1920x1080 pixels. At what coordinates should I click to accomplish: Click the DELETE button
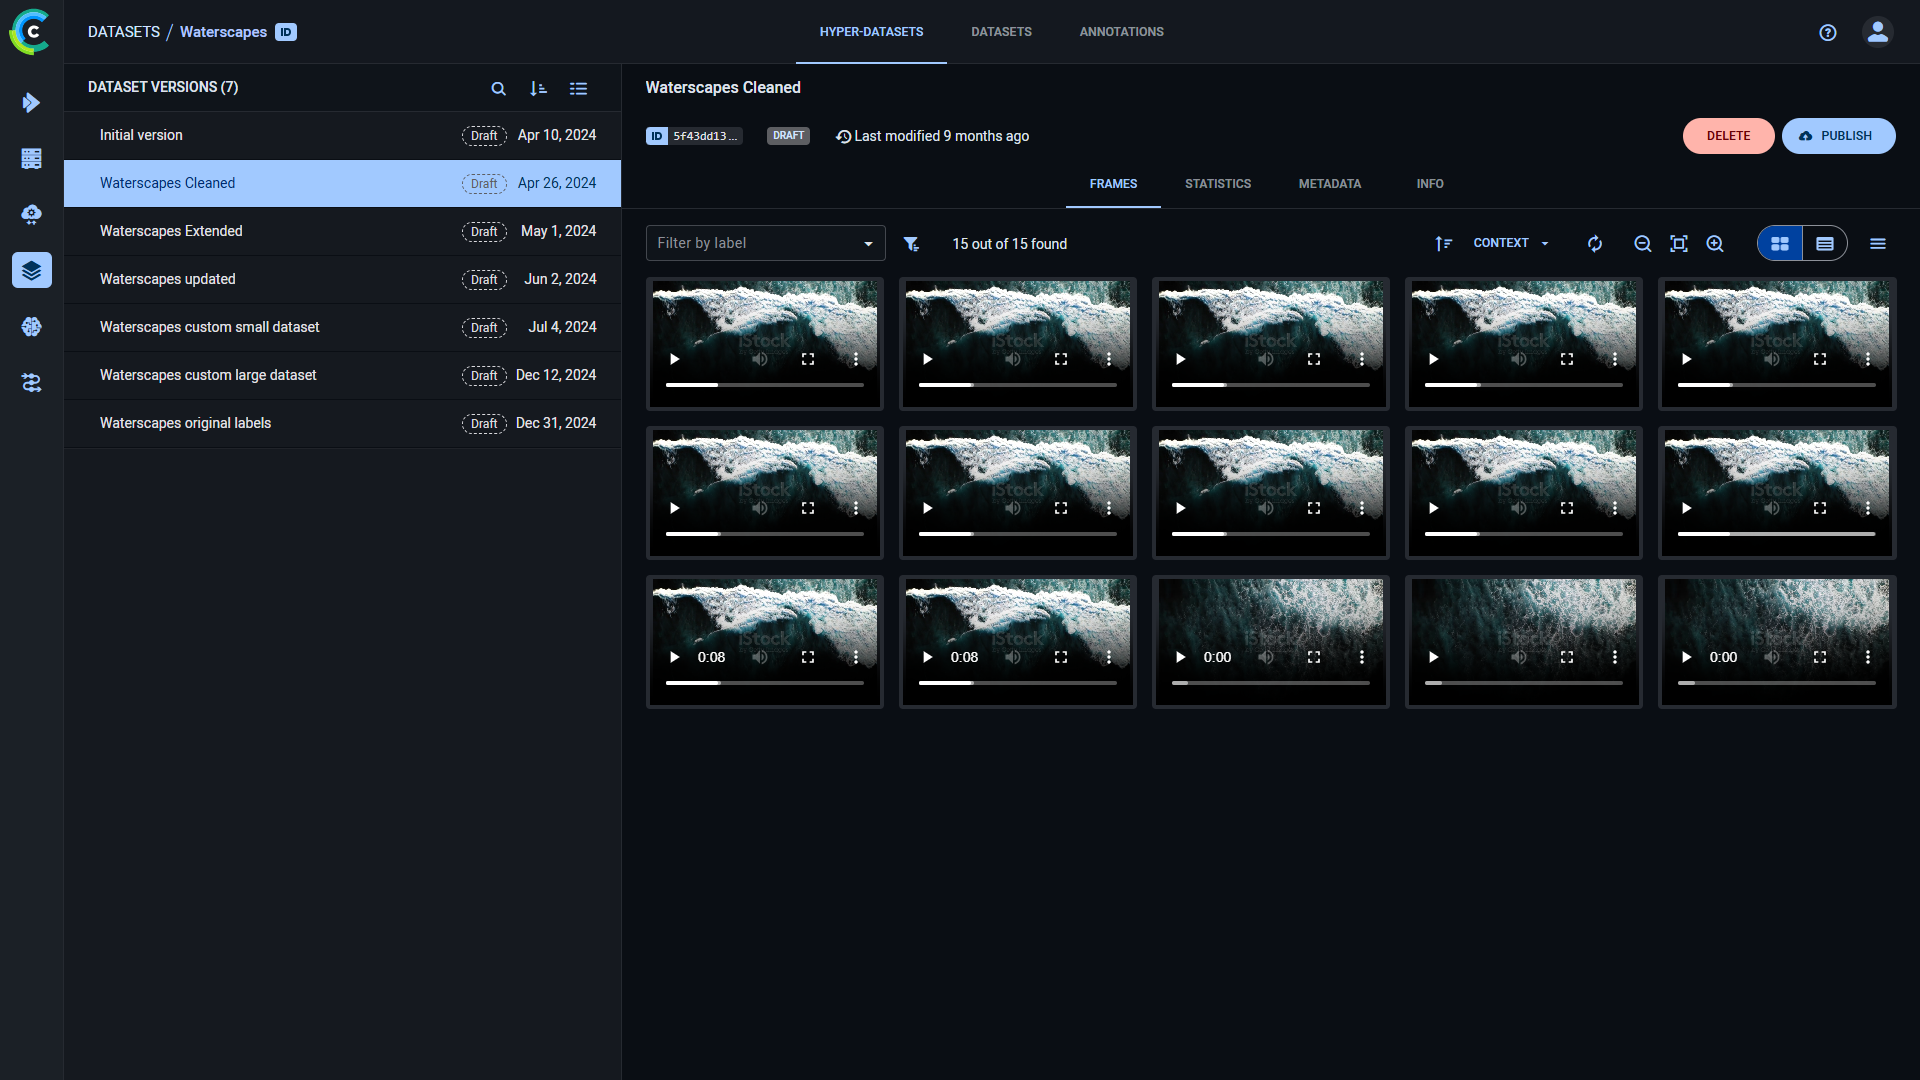(x=1728, y=136)
